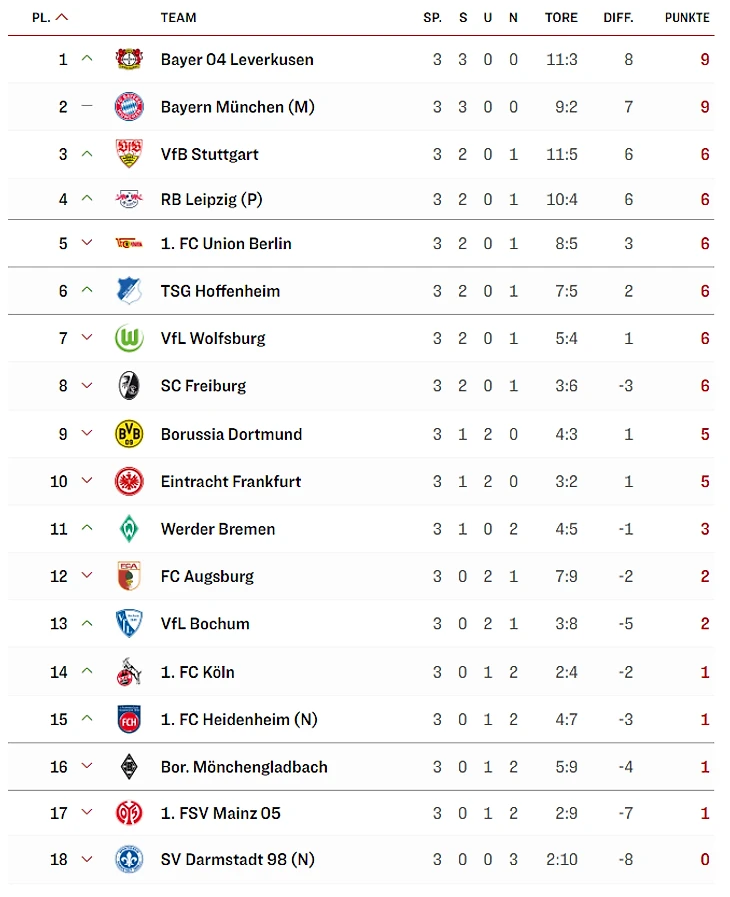Click the TEAM column header
Viewport: 730px width, 897px height.
(178, 17)
